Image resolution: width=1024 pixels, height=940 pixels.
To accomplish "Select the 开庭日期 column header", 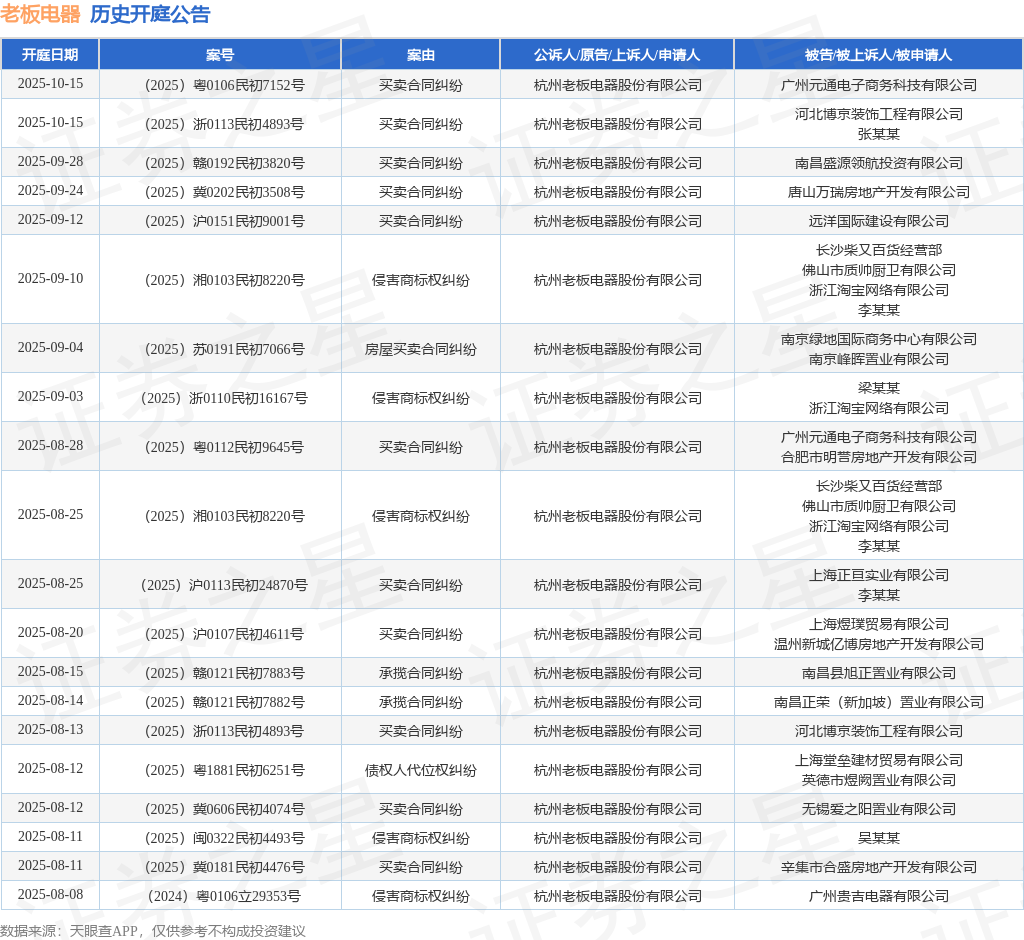I will (50, 55).
